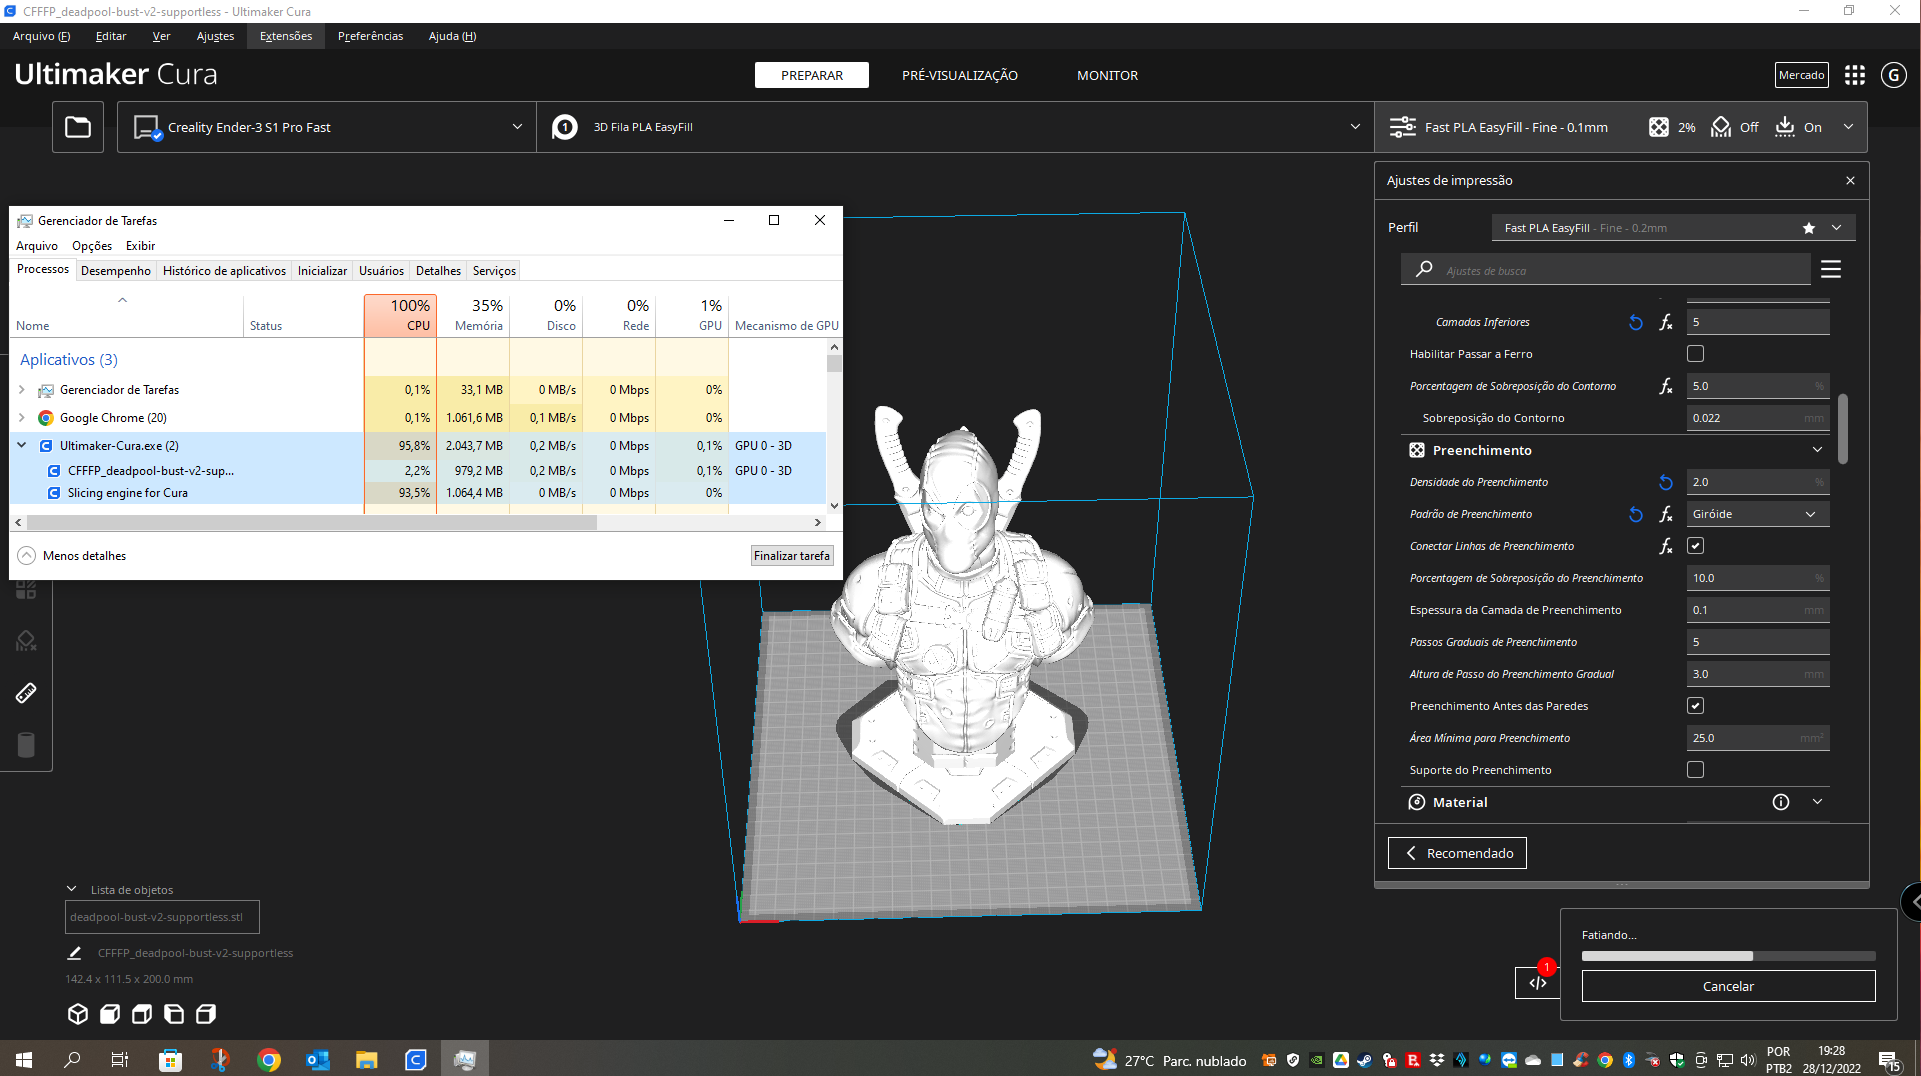Collapse the Material section chevron
This screenshot has width=1921, height=1076.
[x=1818, y=801]
